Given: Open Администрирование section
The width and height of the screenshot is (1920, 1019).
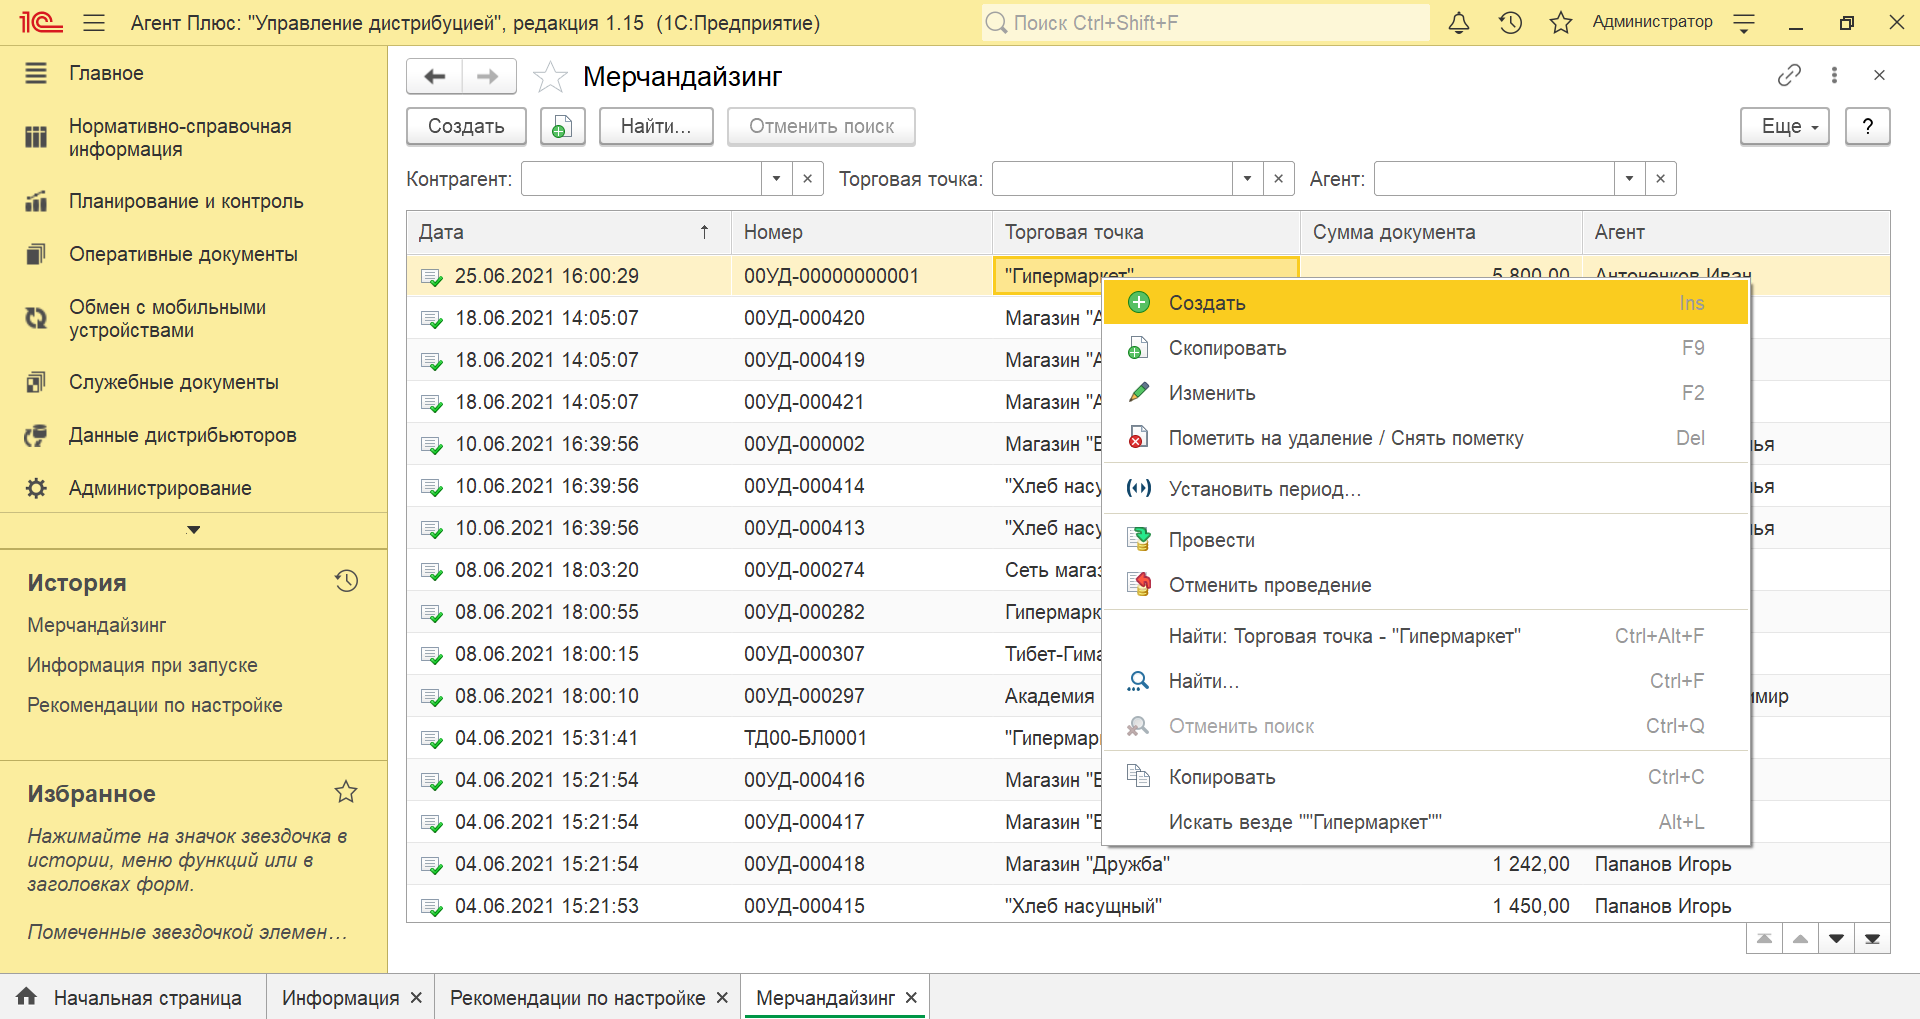Looking at the screenshot, I should 193,488.
